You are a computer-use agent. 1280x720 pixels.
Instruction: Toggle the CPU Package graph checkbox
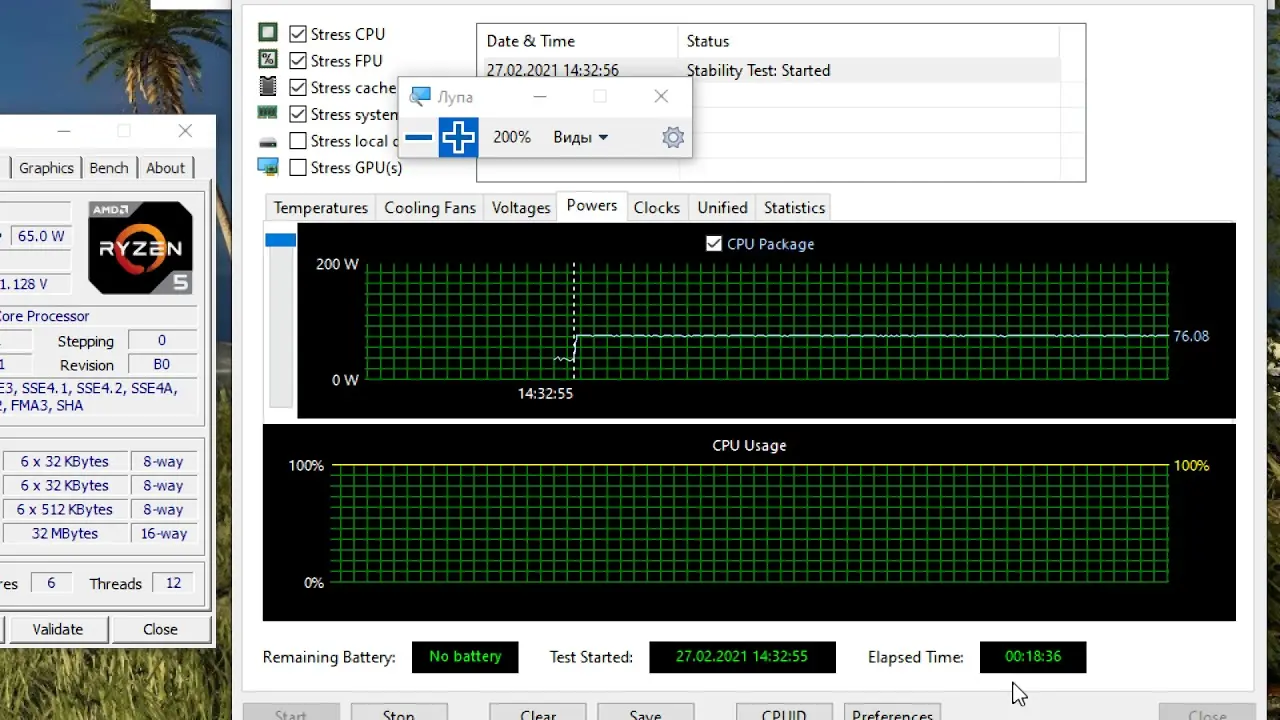pos(714,244)
